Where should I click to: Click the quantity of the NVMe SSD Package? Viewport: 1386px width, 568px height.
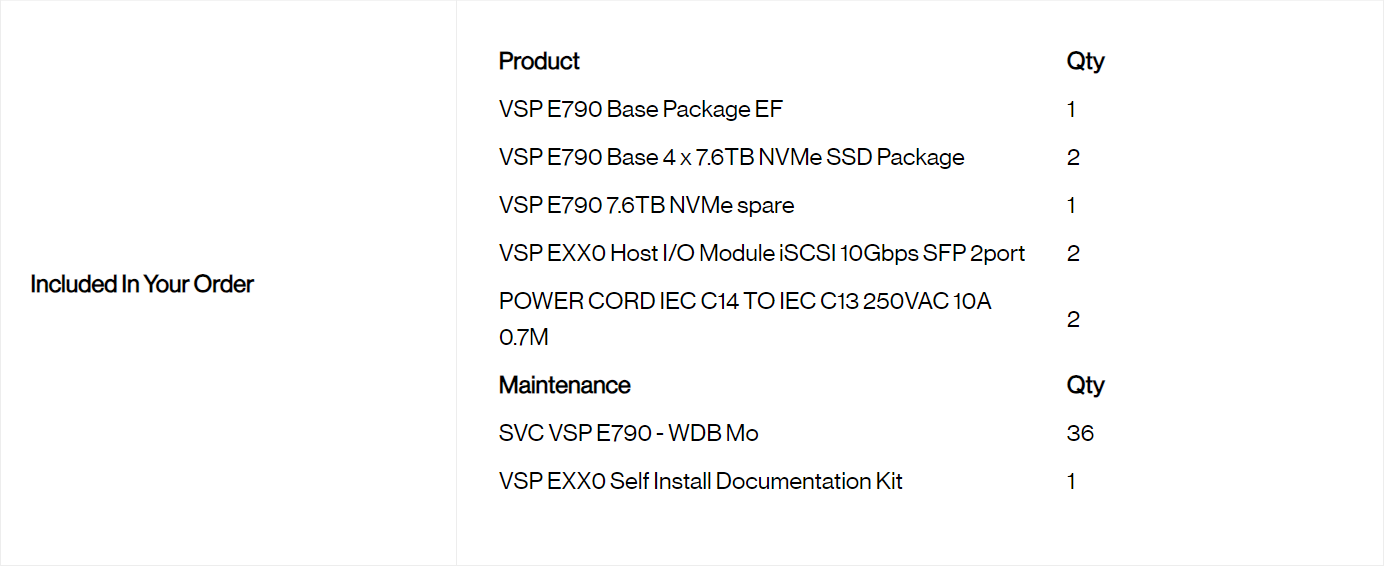pos(1073,157)
